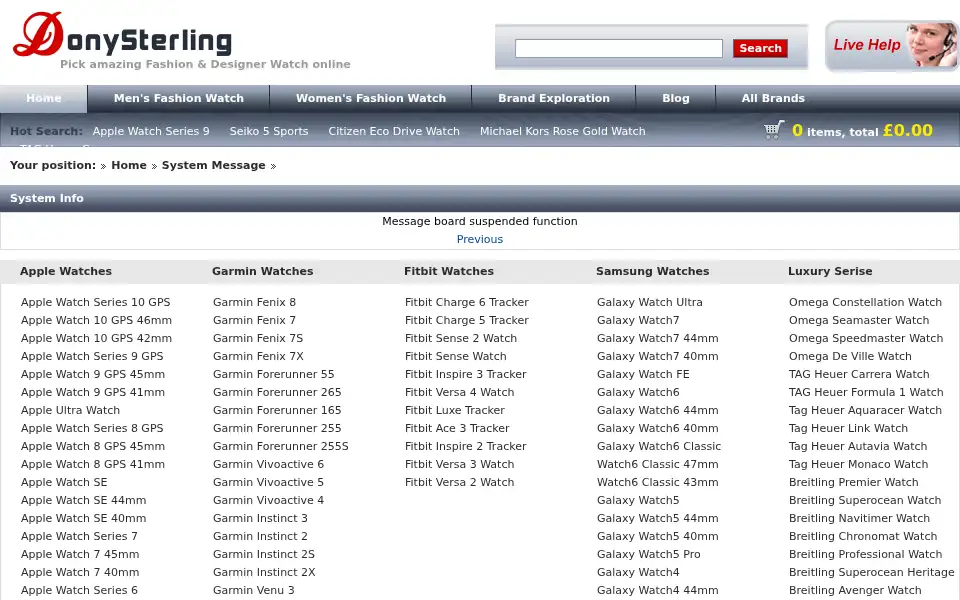Image resolution: width=960 pixels, height=600 pixels.
Task: Open Apple Watches category heading
Action: click(66, 271)
